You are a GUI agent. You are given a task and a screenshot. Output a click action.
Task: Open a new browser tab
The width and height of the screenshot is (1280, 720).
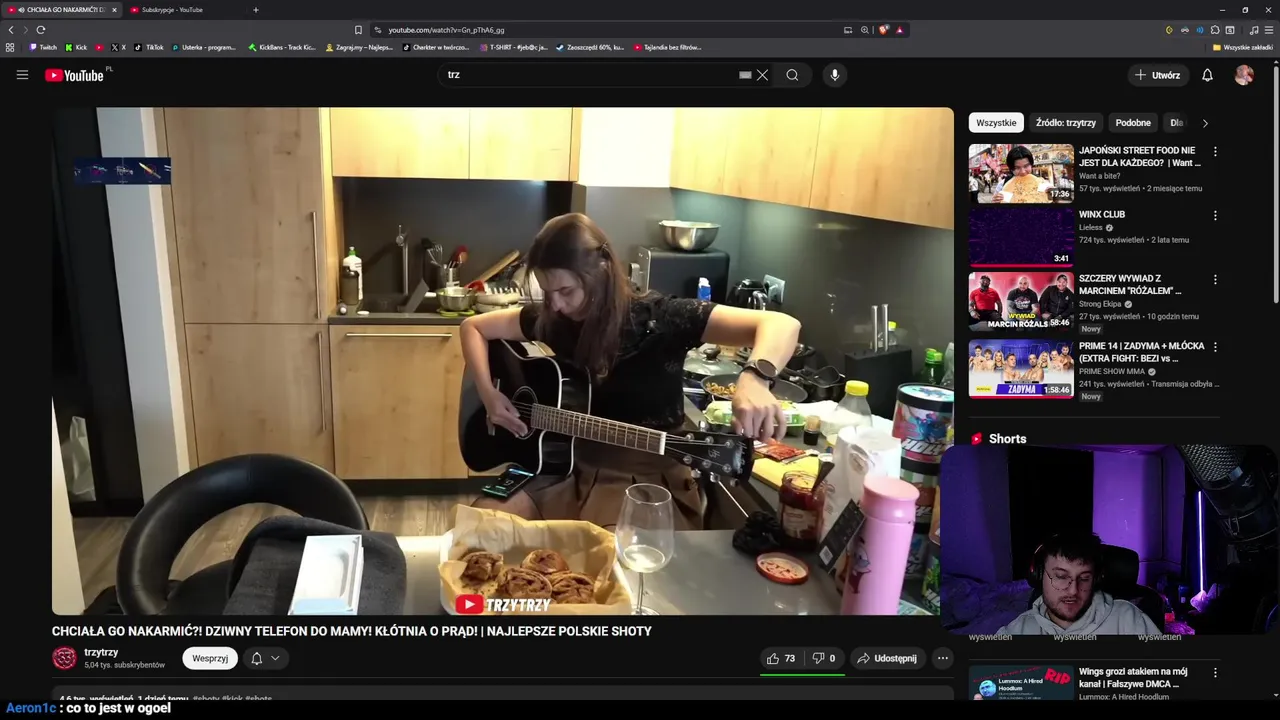(256, 10)
